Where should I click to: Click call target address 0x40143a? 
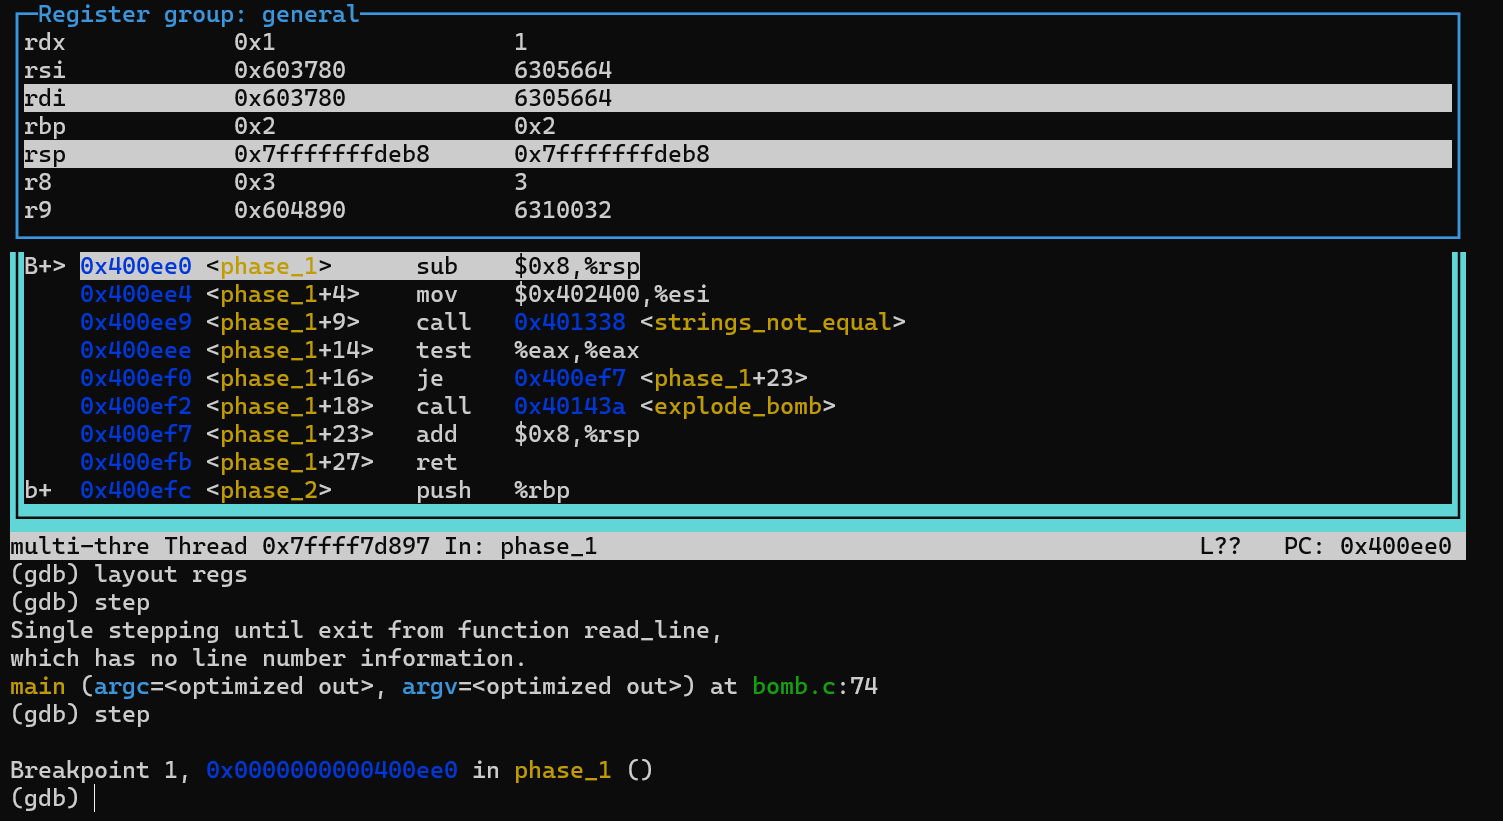click(570, 406)
